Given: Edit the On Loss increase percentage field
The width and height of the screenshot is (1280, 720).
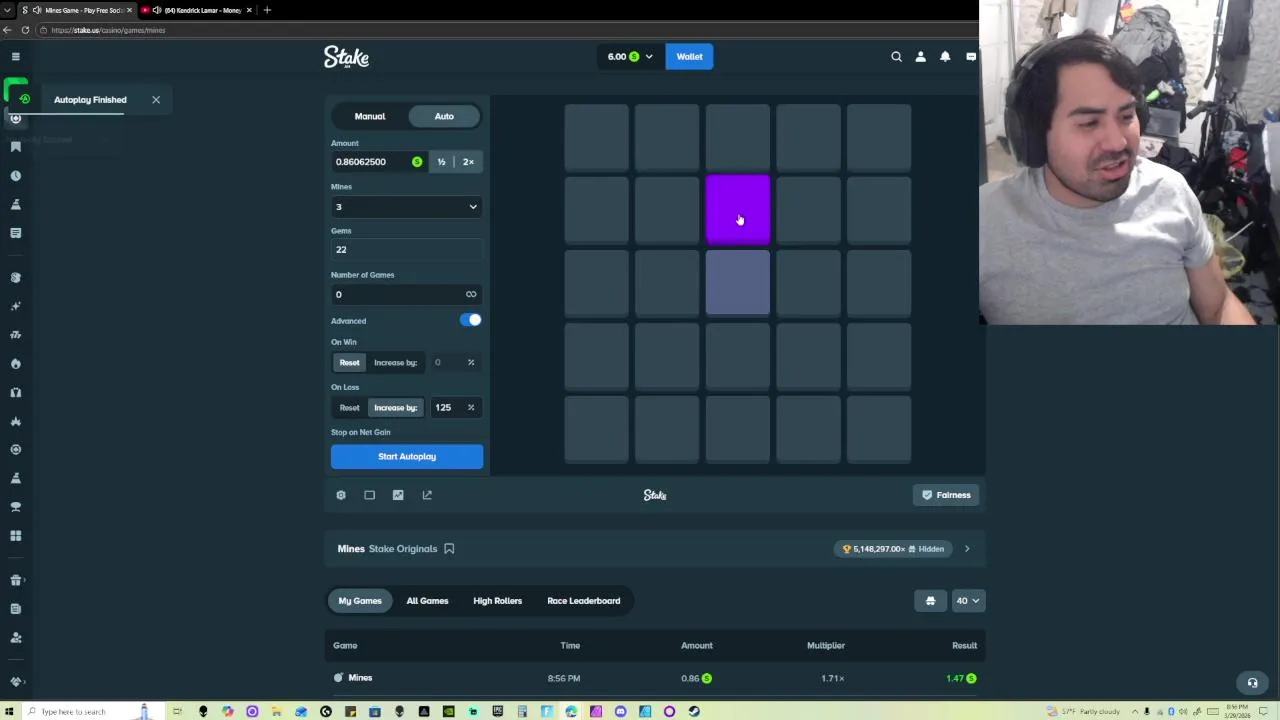Looking at the screenshot, I should coord(455,408).
